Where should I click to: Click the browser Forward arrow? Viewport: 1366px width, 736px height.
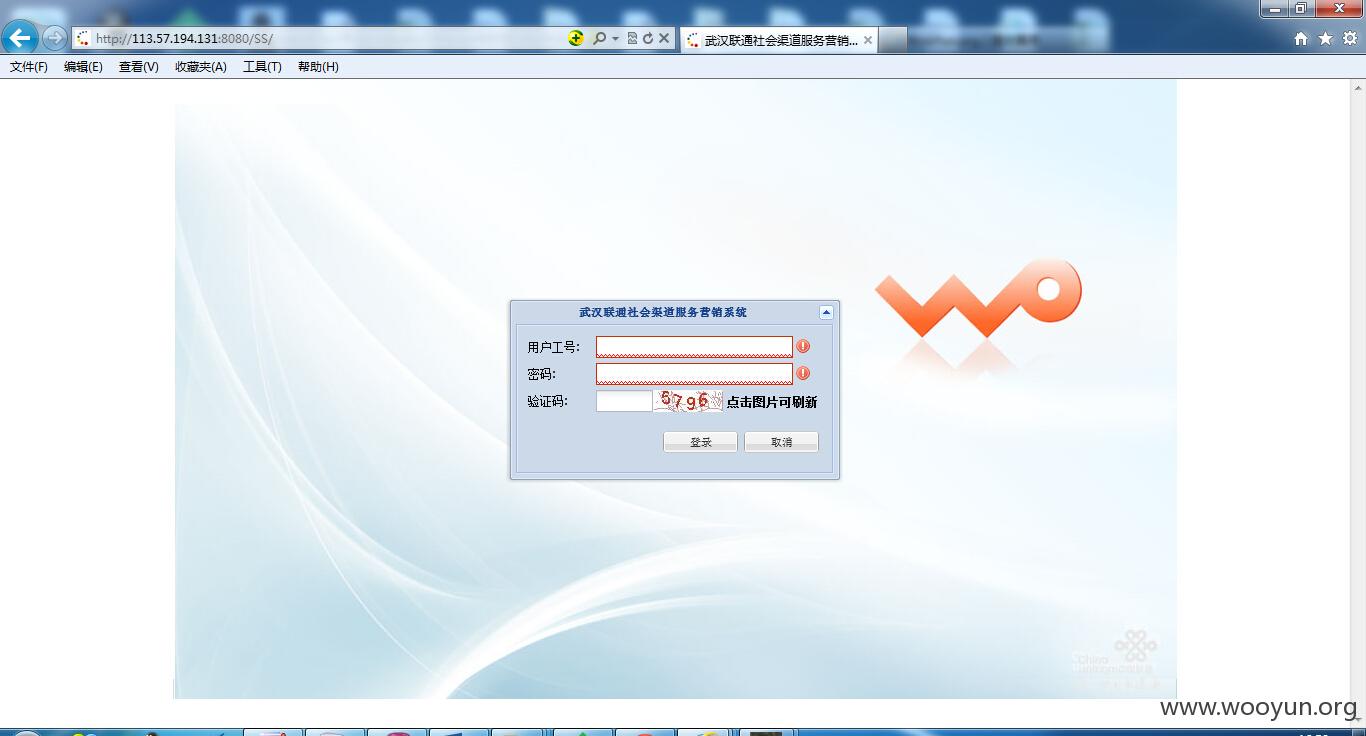(x=54, y=38)
